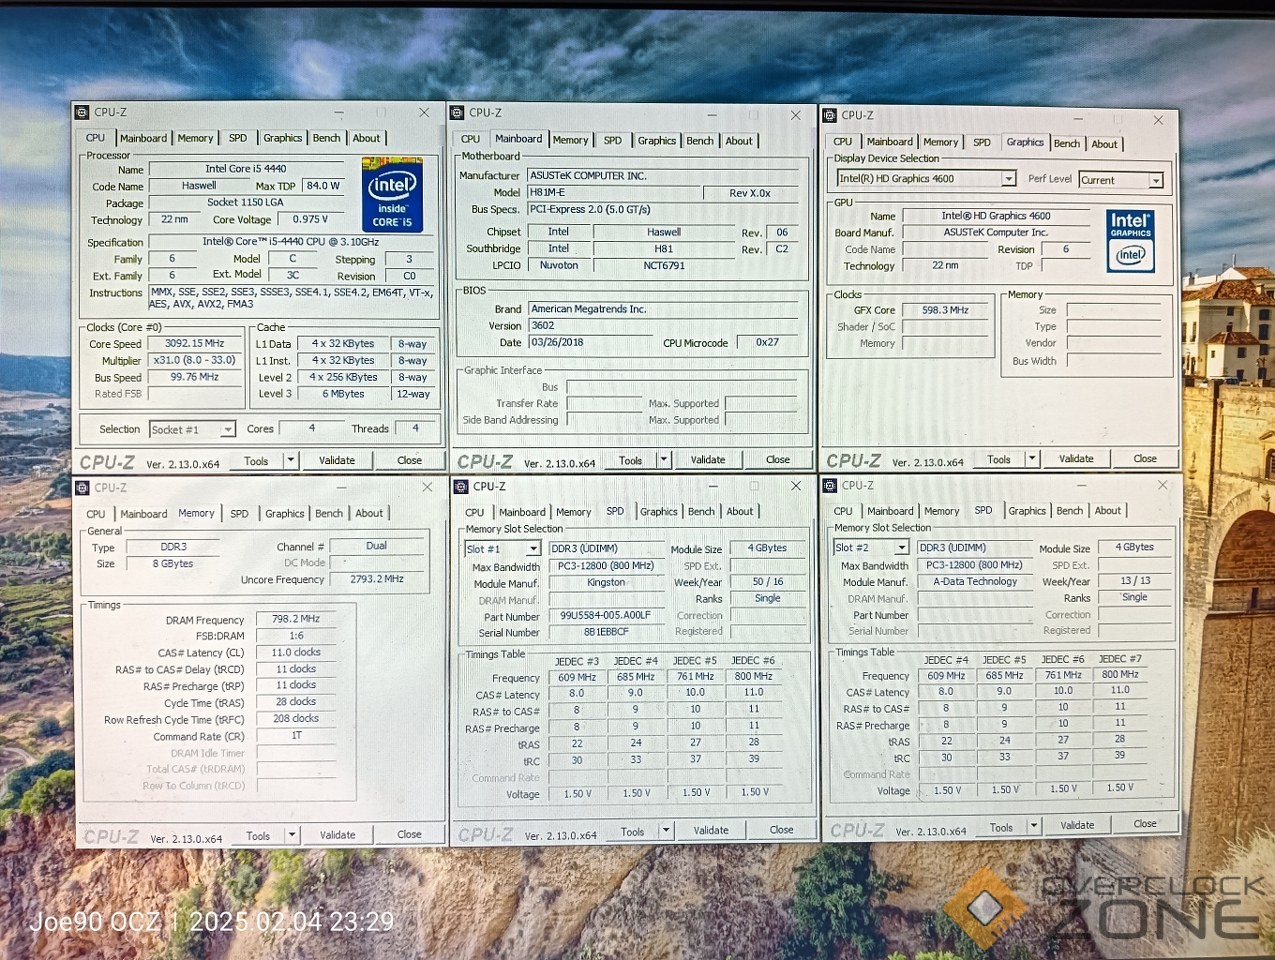
Task: Open the Display Device Selection dropdown
Action: [1008, 179]
